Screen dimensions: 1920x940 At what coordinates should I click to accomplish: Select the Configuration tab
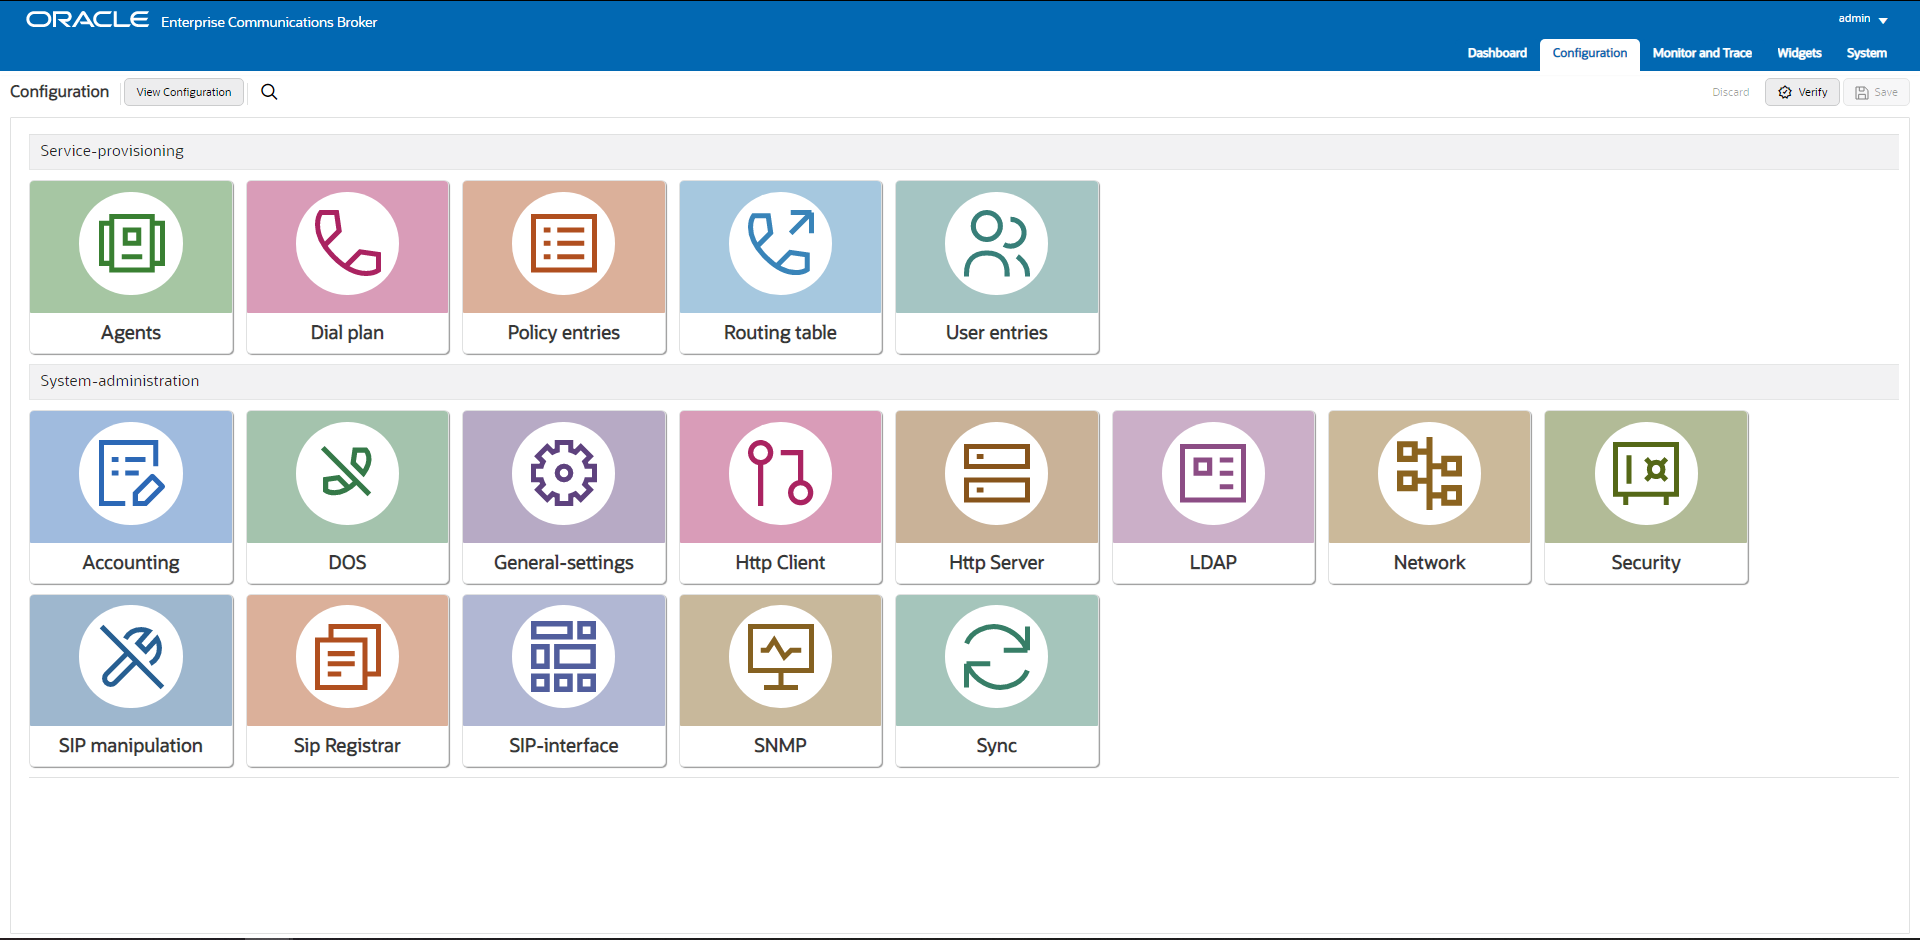[1590, 54]
